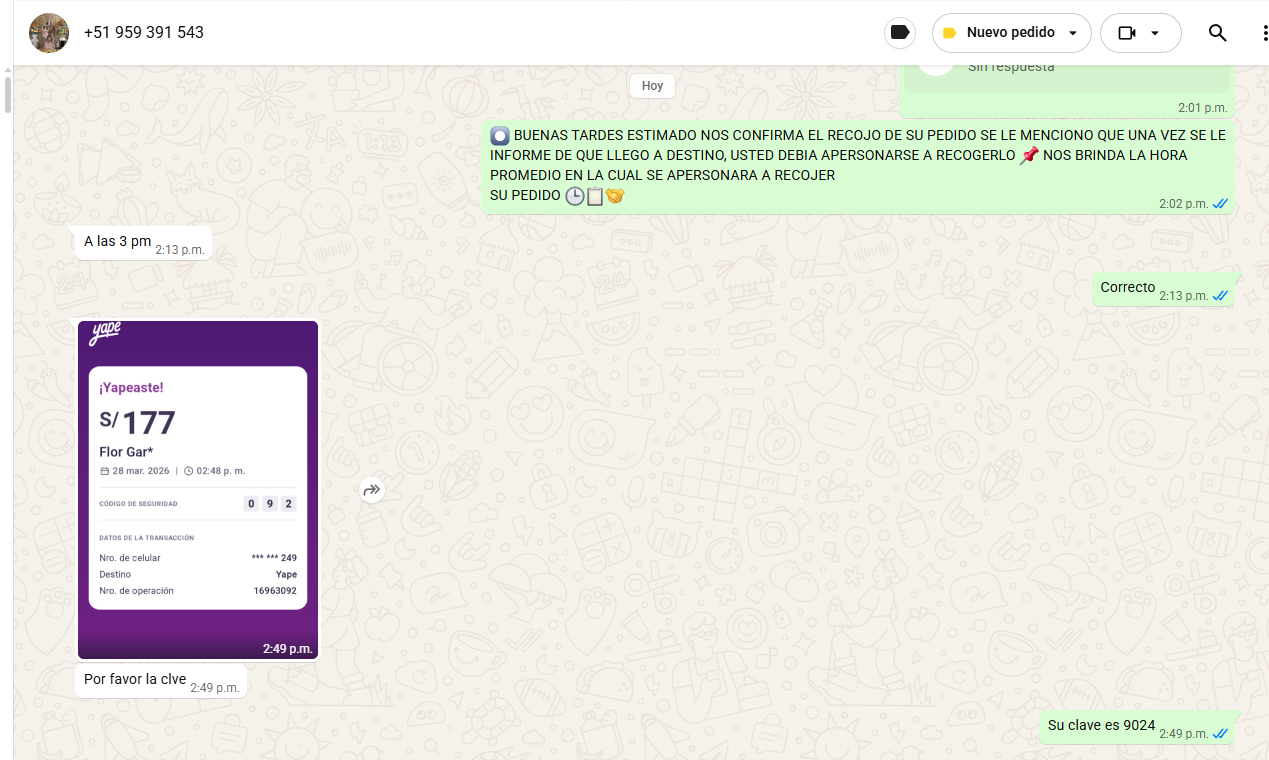1269x760 pixels.
Task: Click the yellow label icon in Nuevo pedido
Action: 950,33
